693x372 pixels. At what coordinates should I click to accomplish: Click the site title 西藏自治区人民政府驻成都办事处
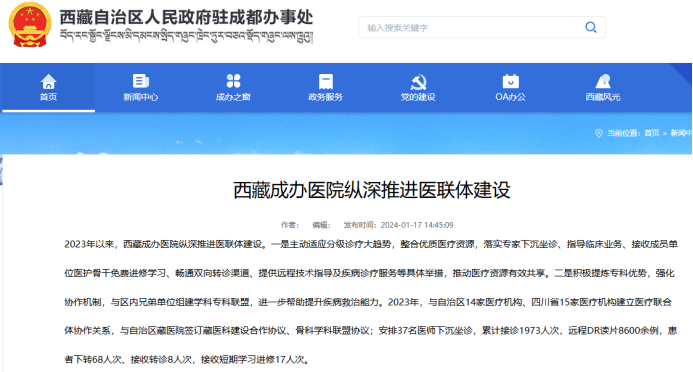point(187,17)
